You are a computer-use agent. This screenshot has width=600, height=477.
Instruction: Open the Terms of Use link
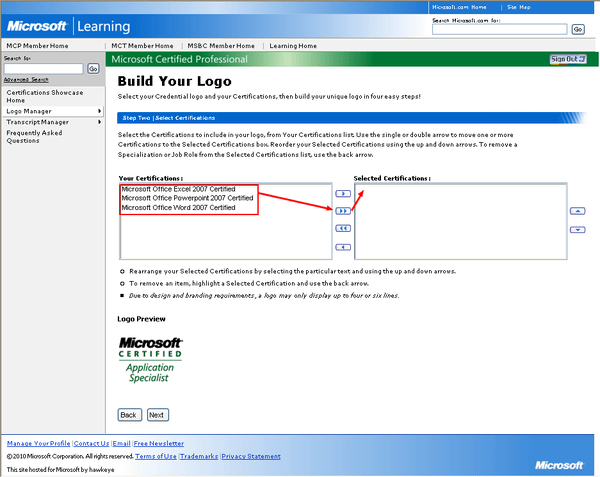point(156,456)
